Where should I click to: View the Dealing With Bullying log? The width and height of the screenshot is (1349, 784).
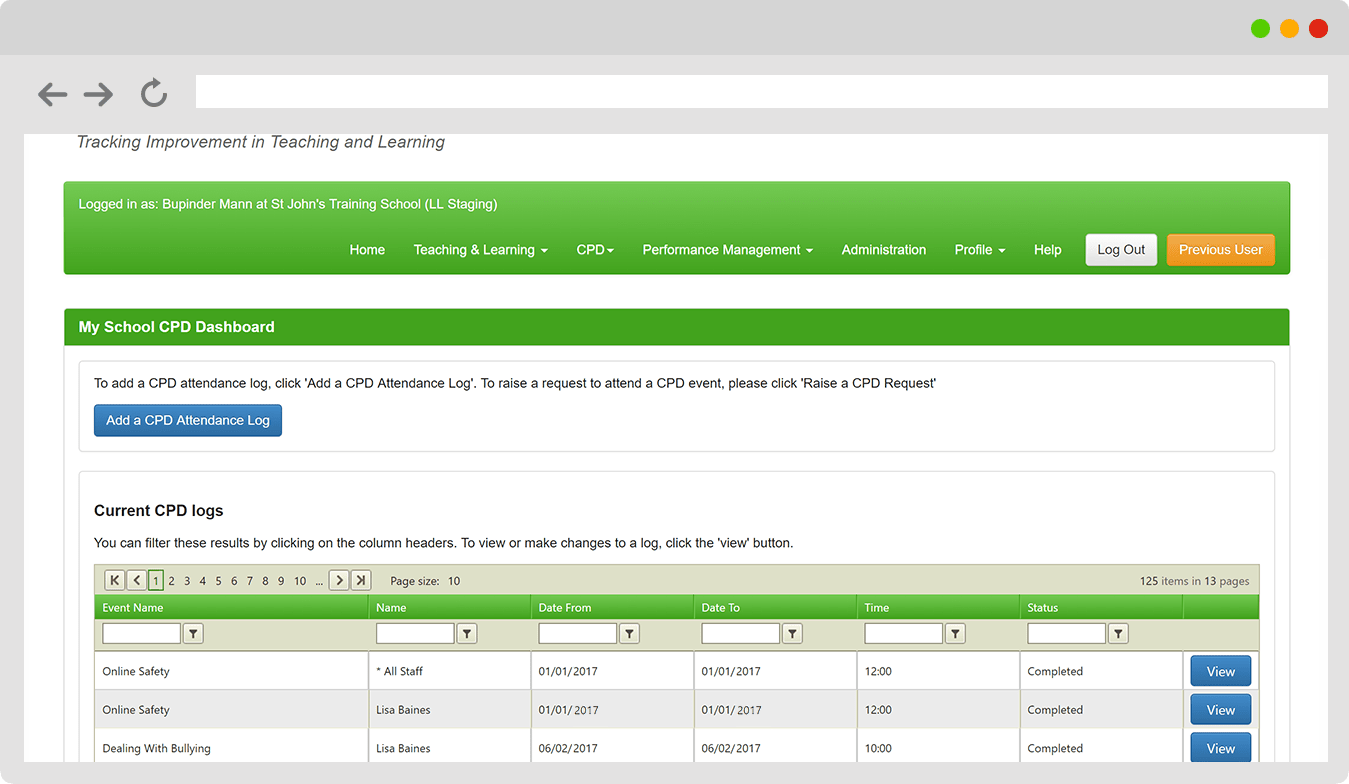(x=1220, y=748)
